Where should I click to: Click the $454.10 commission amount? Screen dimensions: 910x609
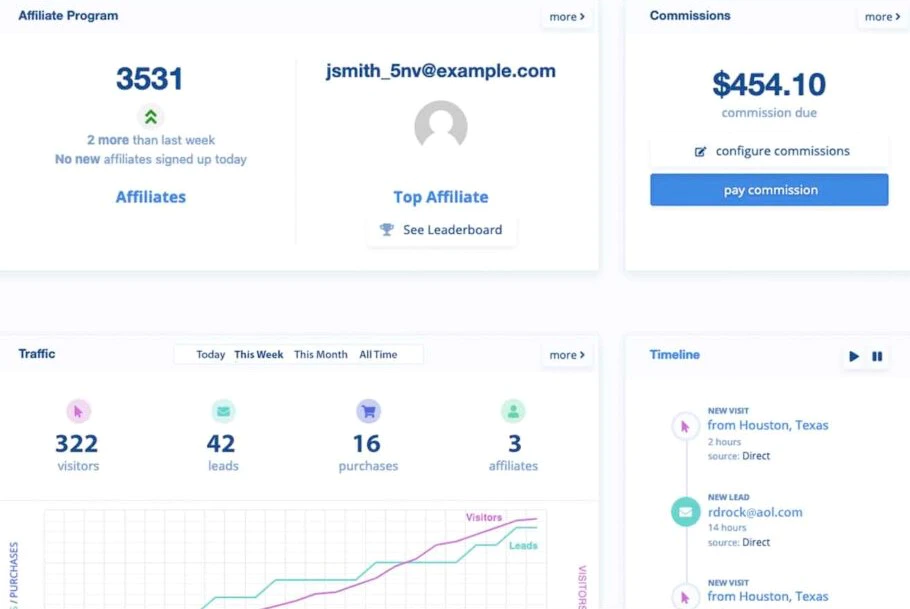pyautogui.click(x=769, y=84)
